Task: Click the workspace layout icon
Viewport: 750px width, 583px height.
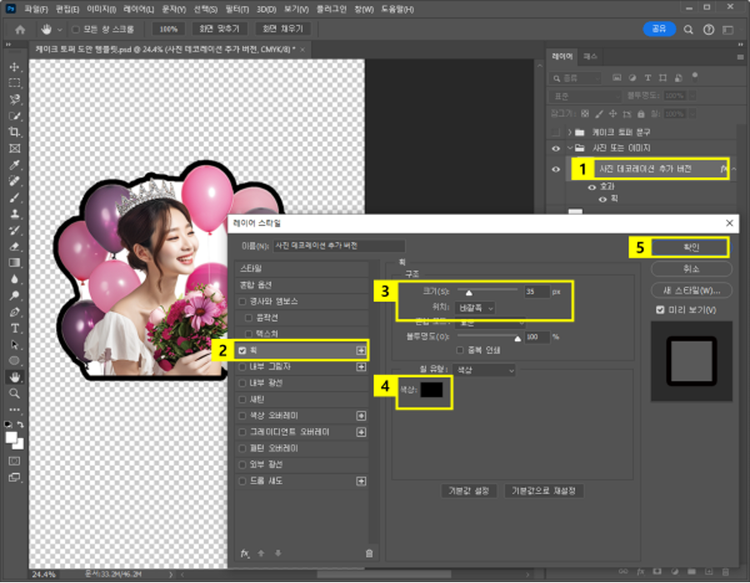Action: point(728,30)
